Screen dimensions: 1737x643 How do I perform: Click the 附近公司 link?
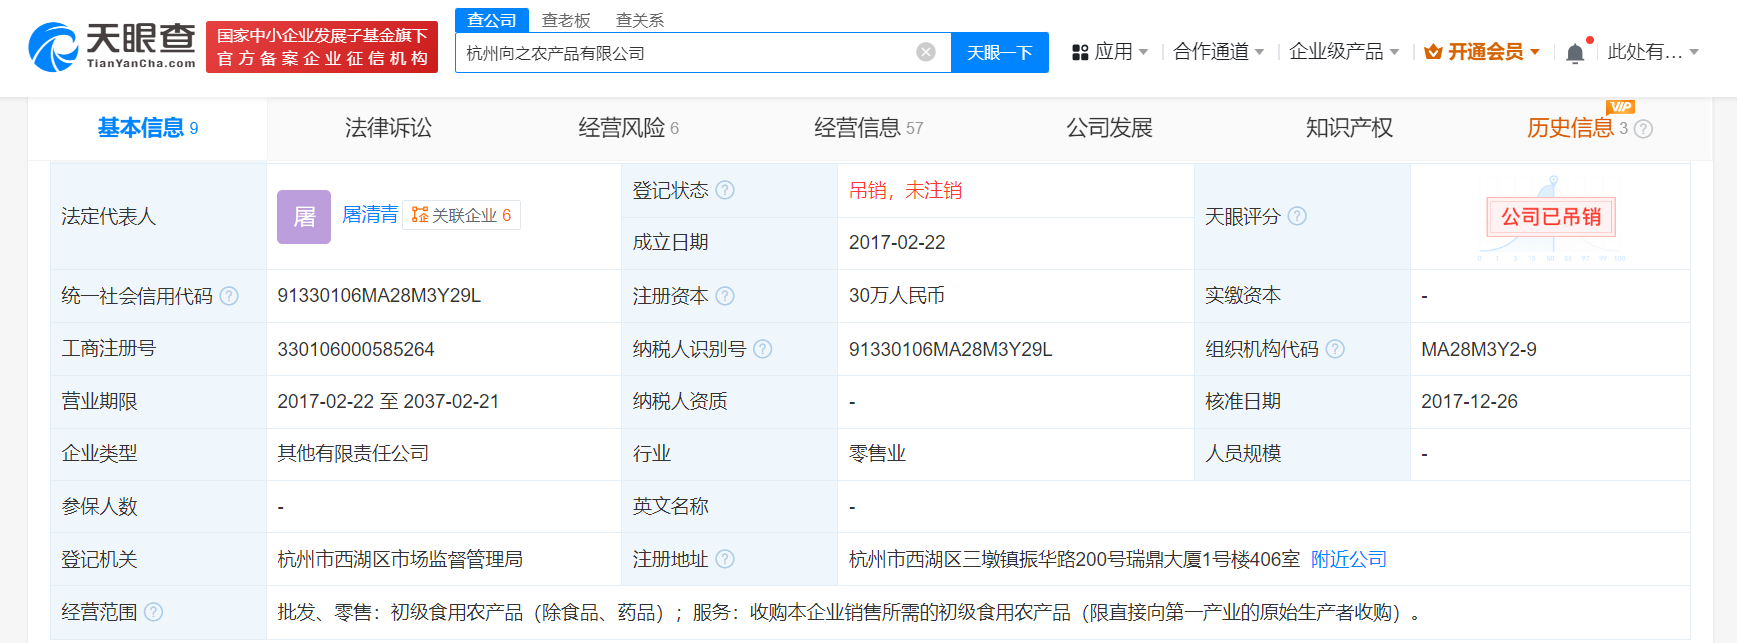(1349, 559)
